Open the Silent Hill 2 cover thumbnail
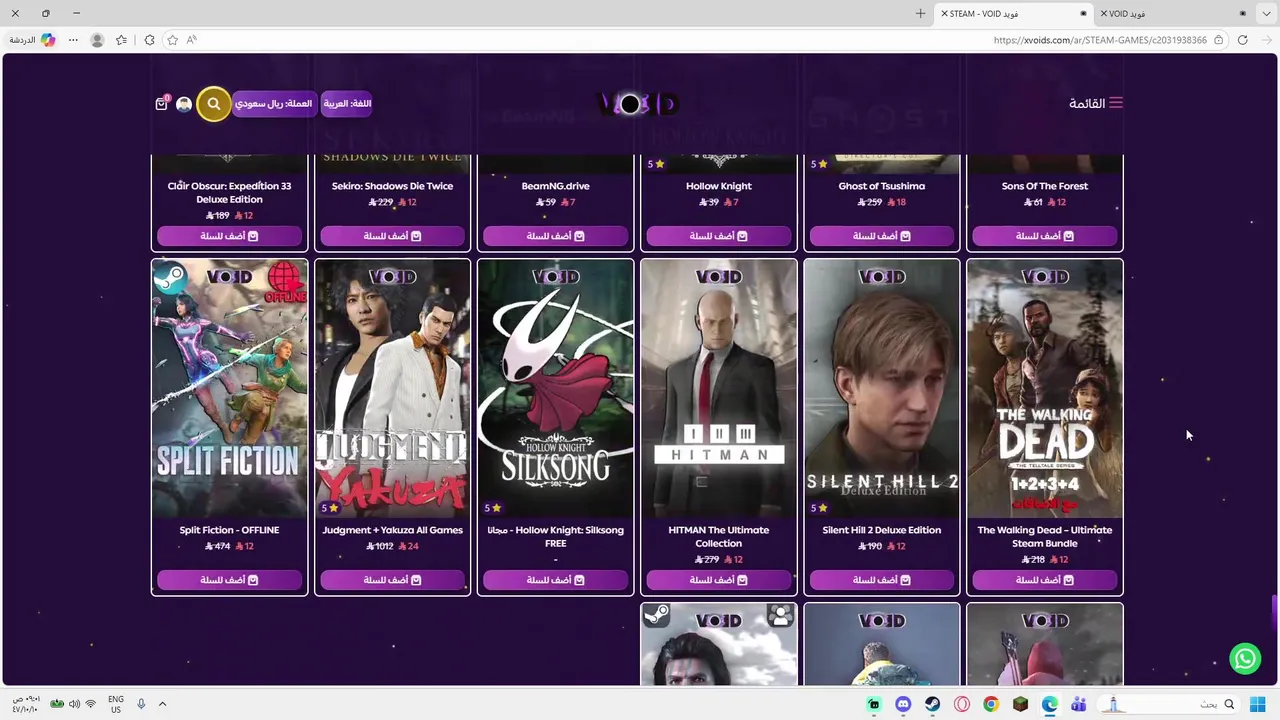Screen dimensions: 1280x720 coord(882,389)
